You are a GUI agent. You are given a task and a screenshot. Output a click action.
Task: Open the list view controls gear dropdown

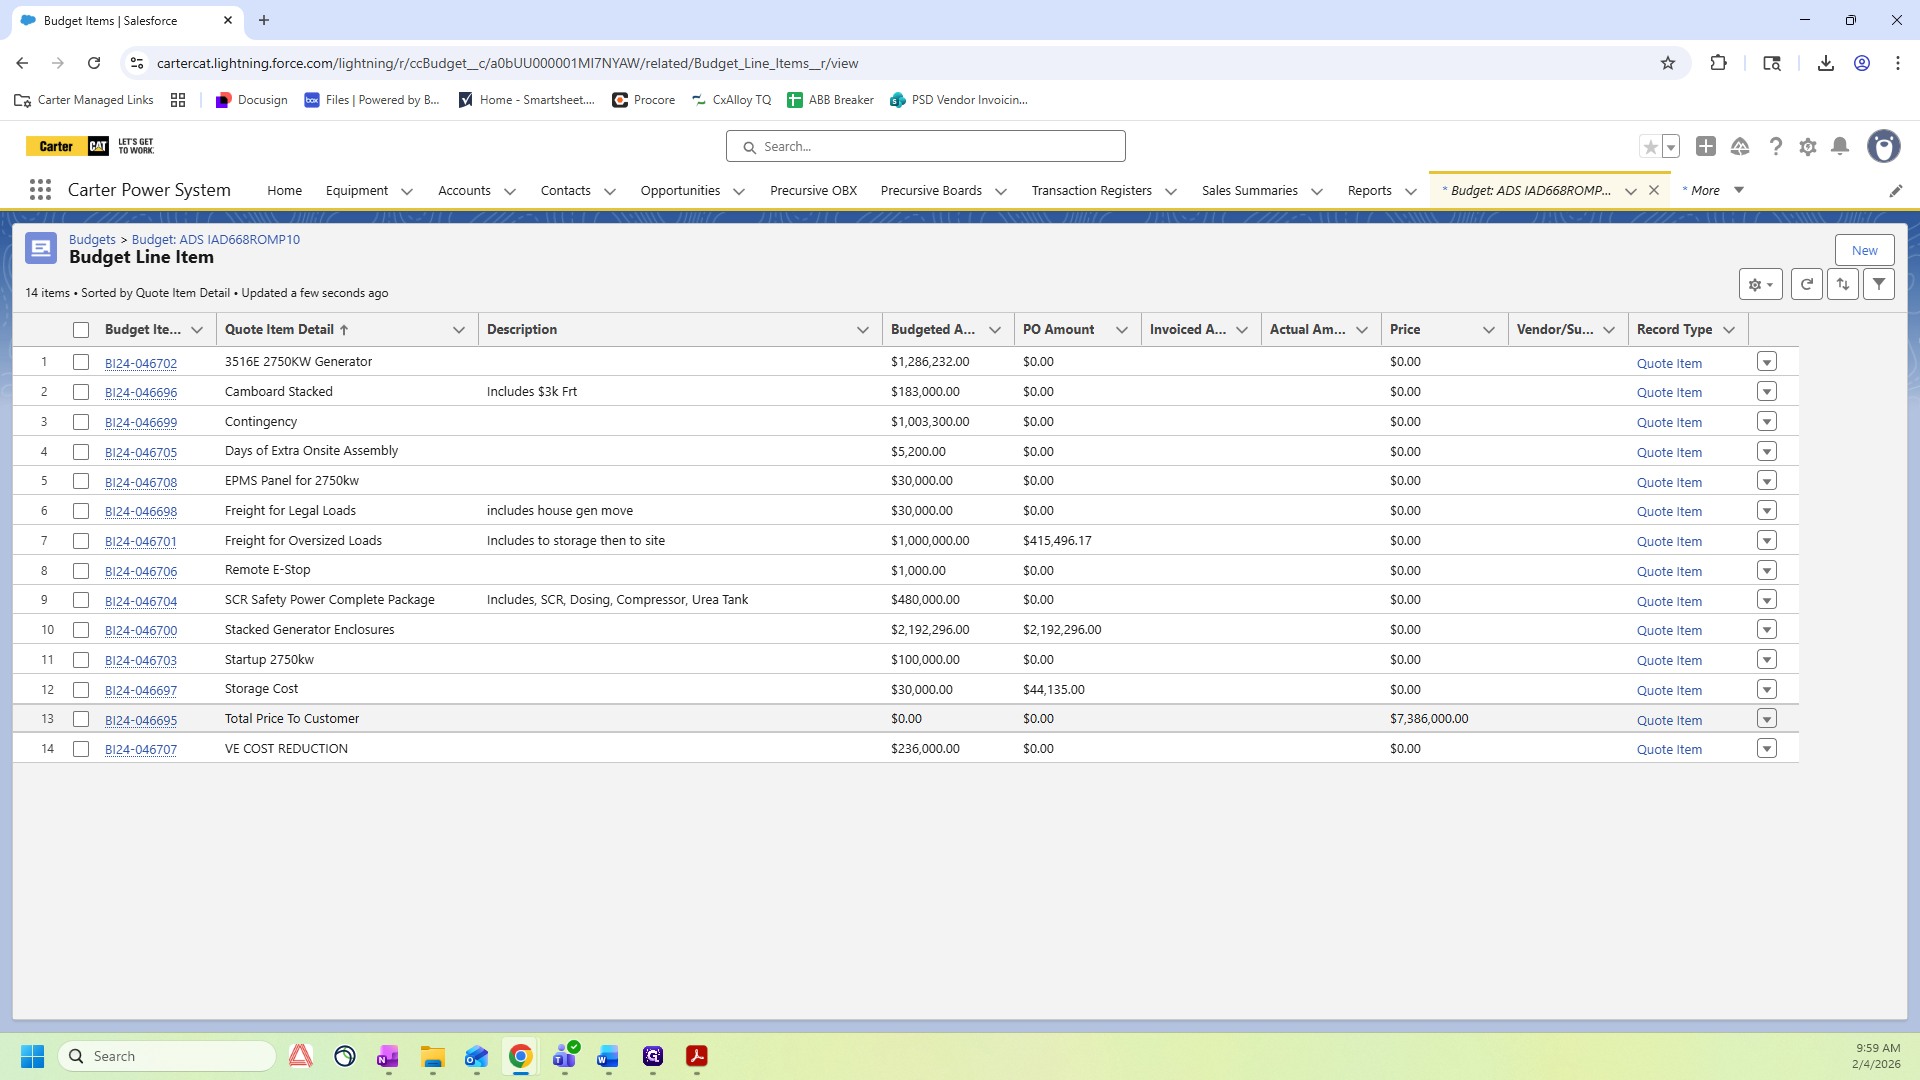(x=1760, y=285)
